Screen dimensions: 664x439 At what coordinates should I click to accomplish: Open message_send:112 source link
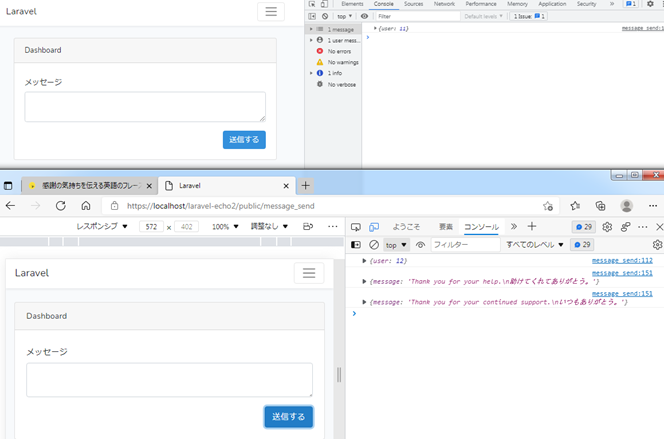point(622,260)
